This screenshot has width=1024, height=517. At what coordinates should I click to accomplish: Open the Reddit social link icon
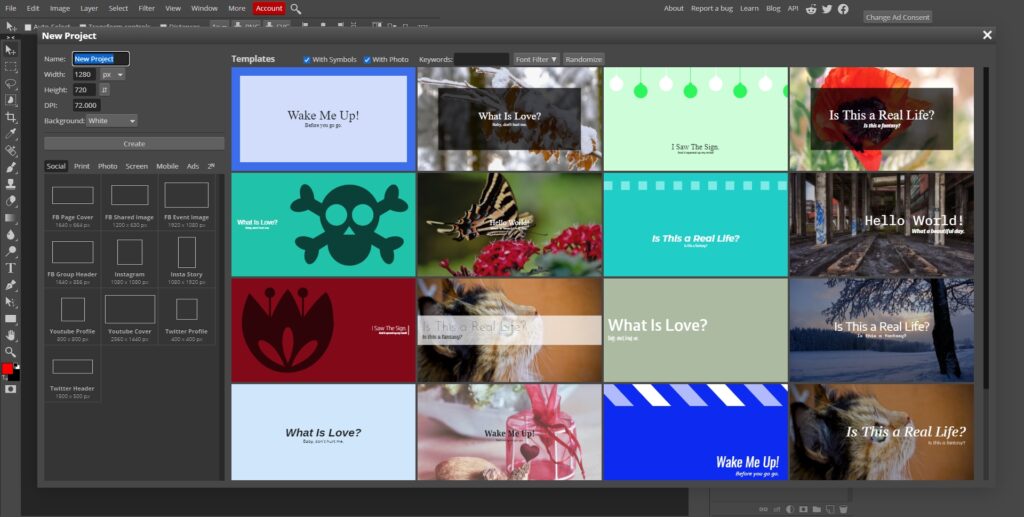[x=811, y=9]
